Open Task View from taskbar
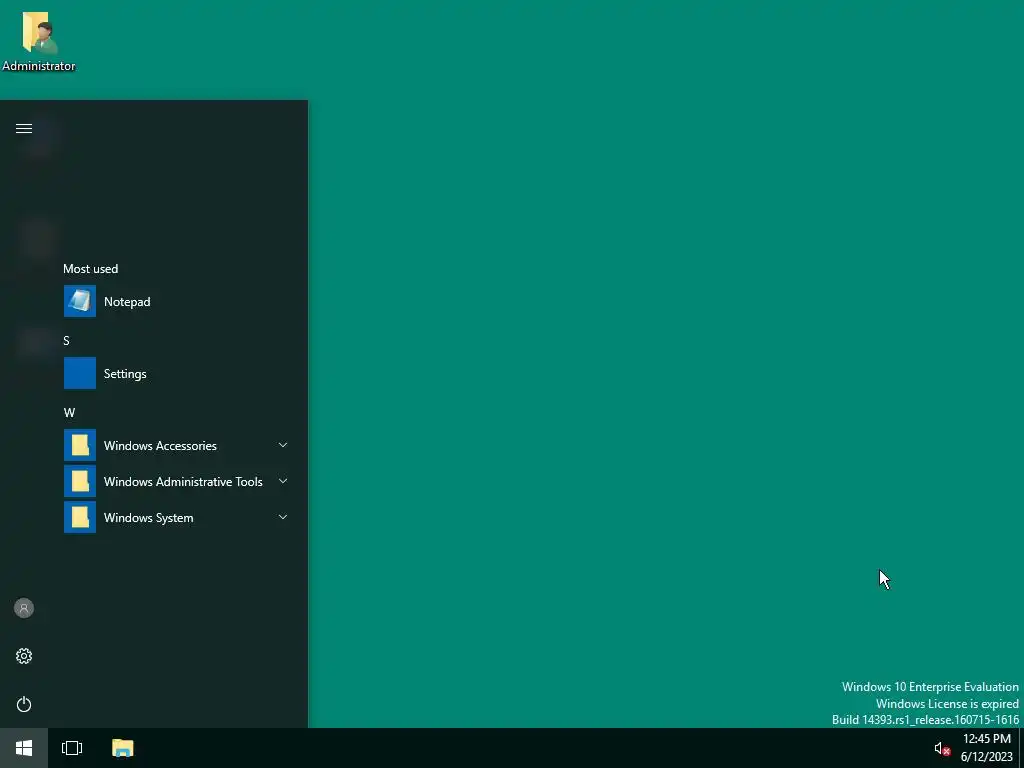The image size is (1024, 768). tap(72, 748)
